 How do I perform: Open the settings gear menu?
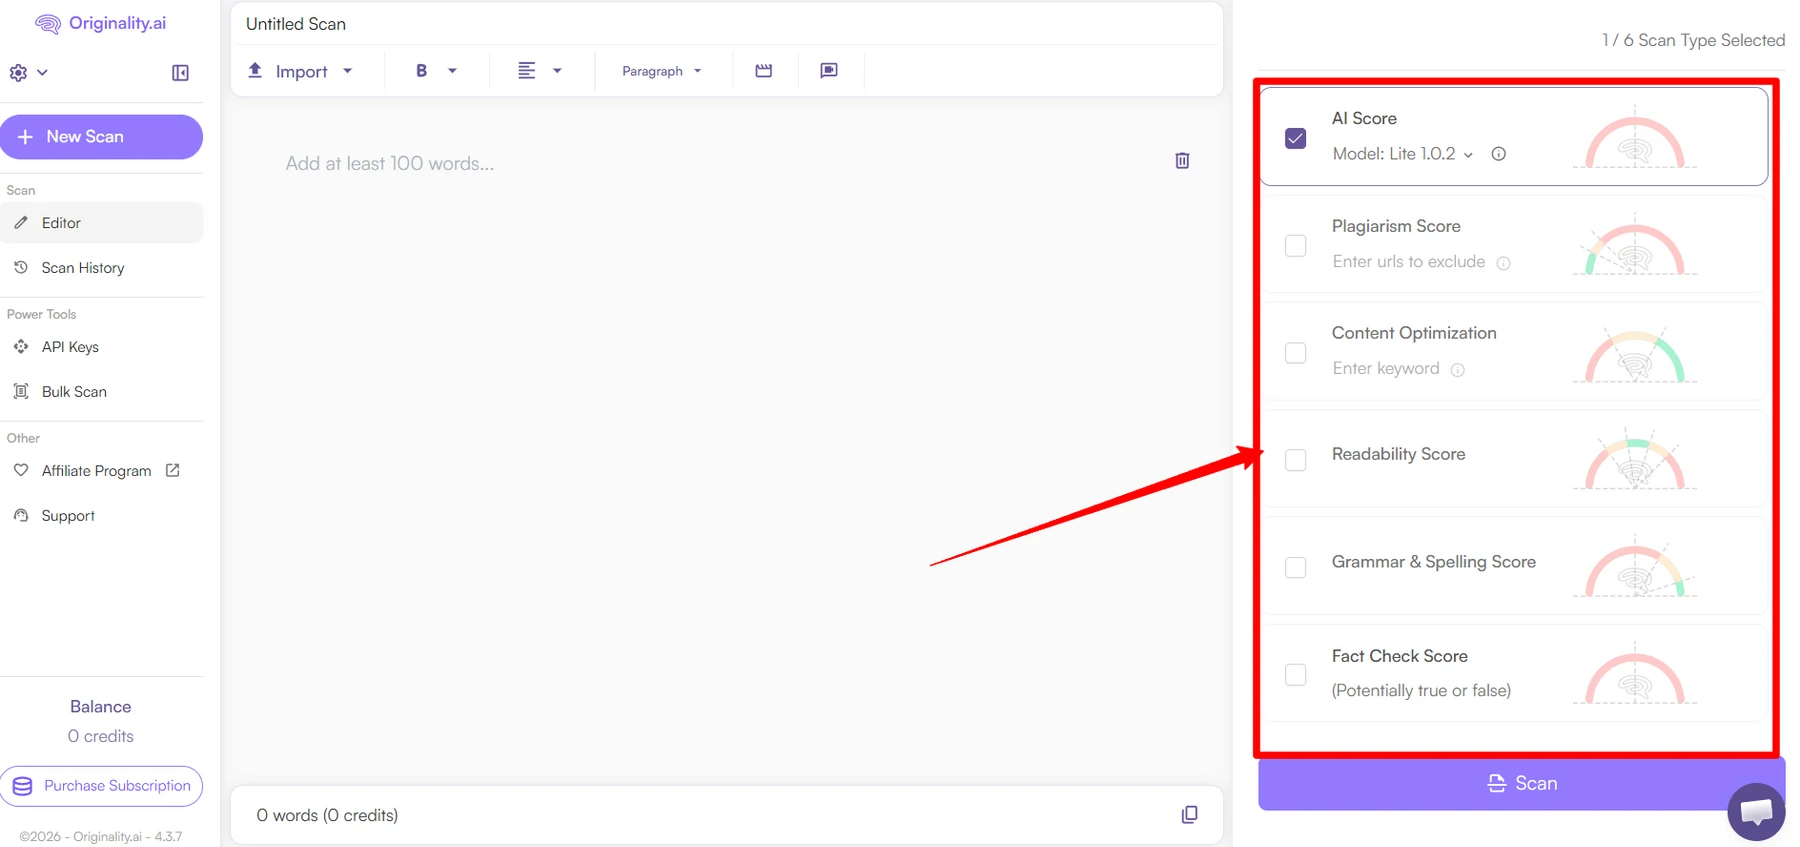click(18, 72)
